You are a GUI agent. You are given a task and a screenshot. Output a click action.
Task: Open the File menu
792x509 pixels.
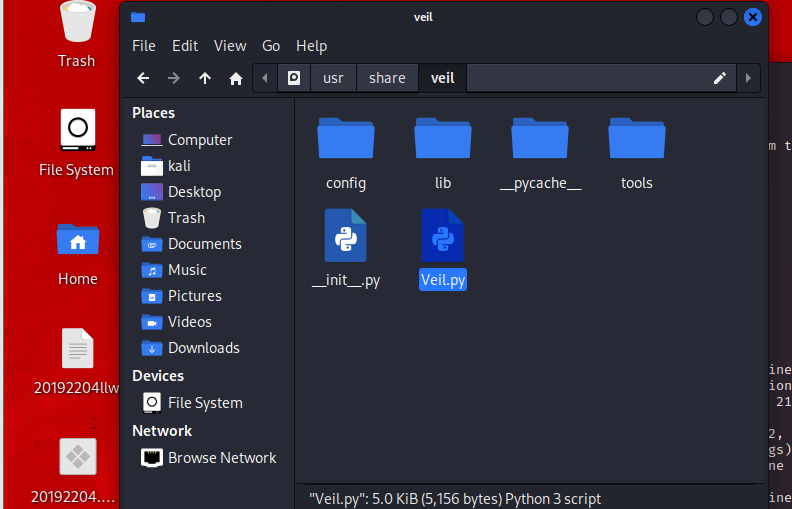[x=144, y=46]
